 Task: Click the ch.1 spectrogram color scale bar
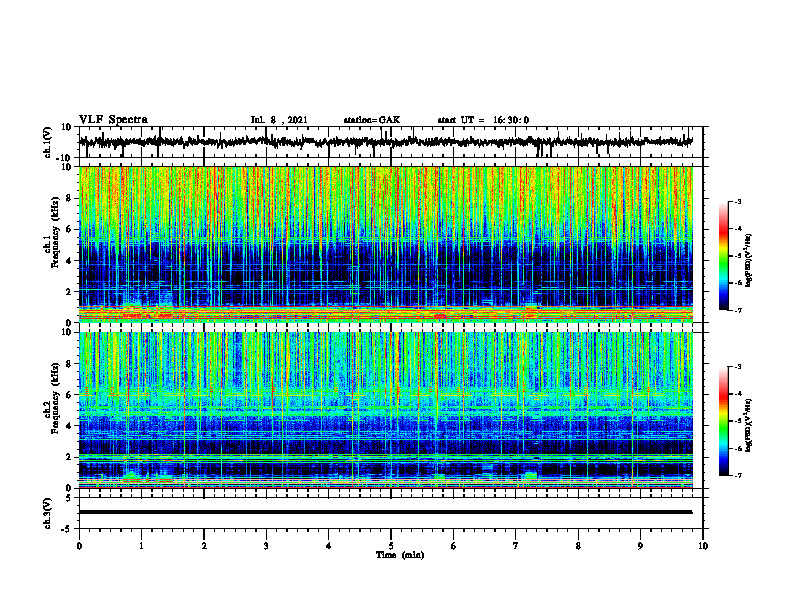[724, 256]
